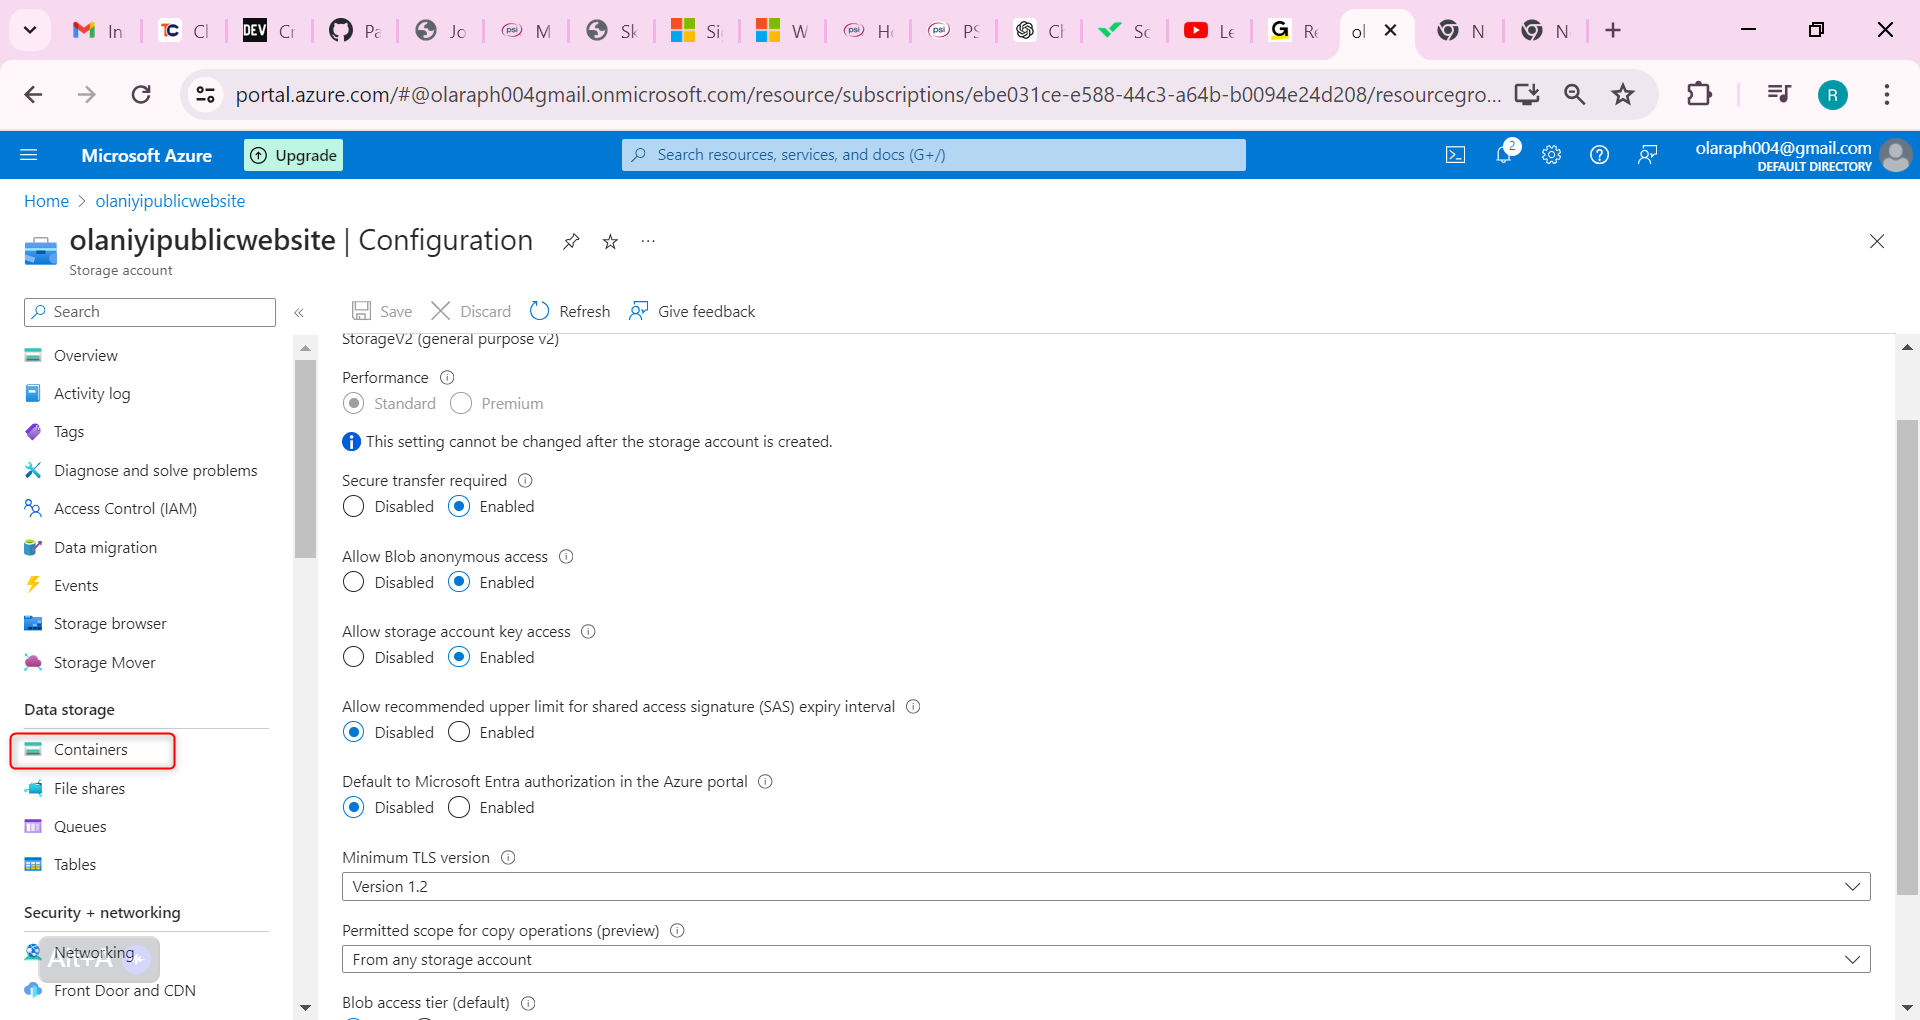Collapse the resource menu sidebar
Image resolution: width=1920 pixels, height=1020 pixels.
pos(299,313)
